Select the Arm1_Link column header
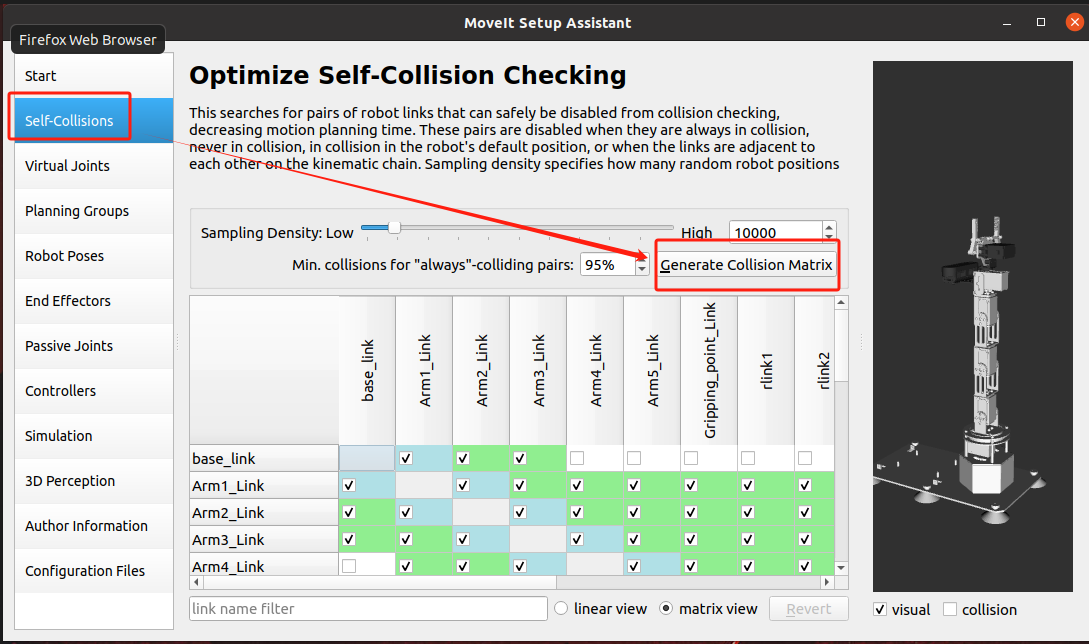Screen dimensions: 1089x644 (x=424, y=370)
